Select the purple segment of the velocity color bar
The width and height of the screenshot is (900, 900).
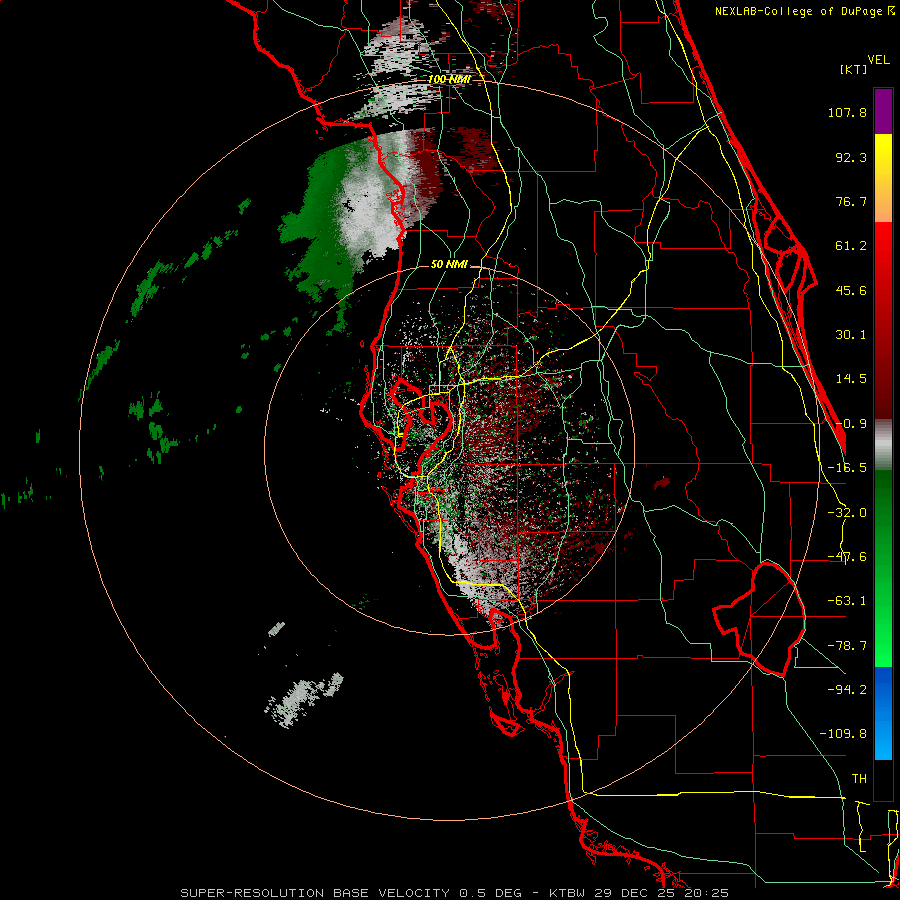(x=883, y=111)
